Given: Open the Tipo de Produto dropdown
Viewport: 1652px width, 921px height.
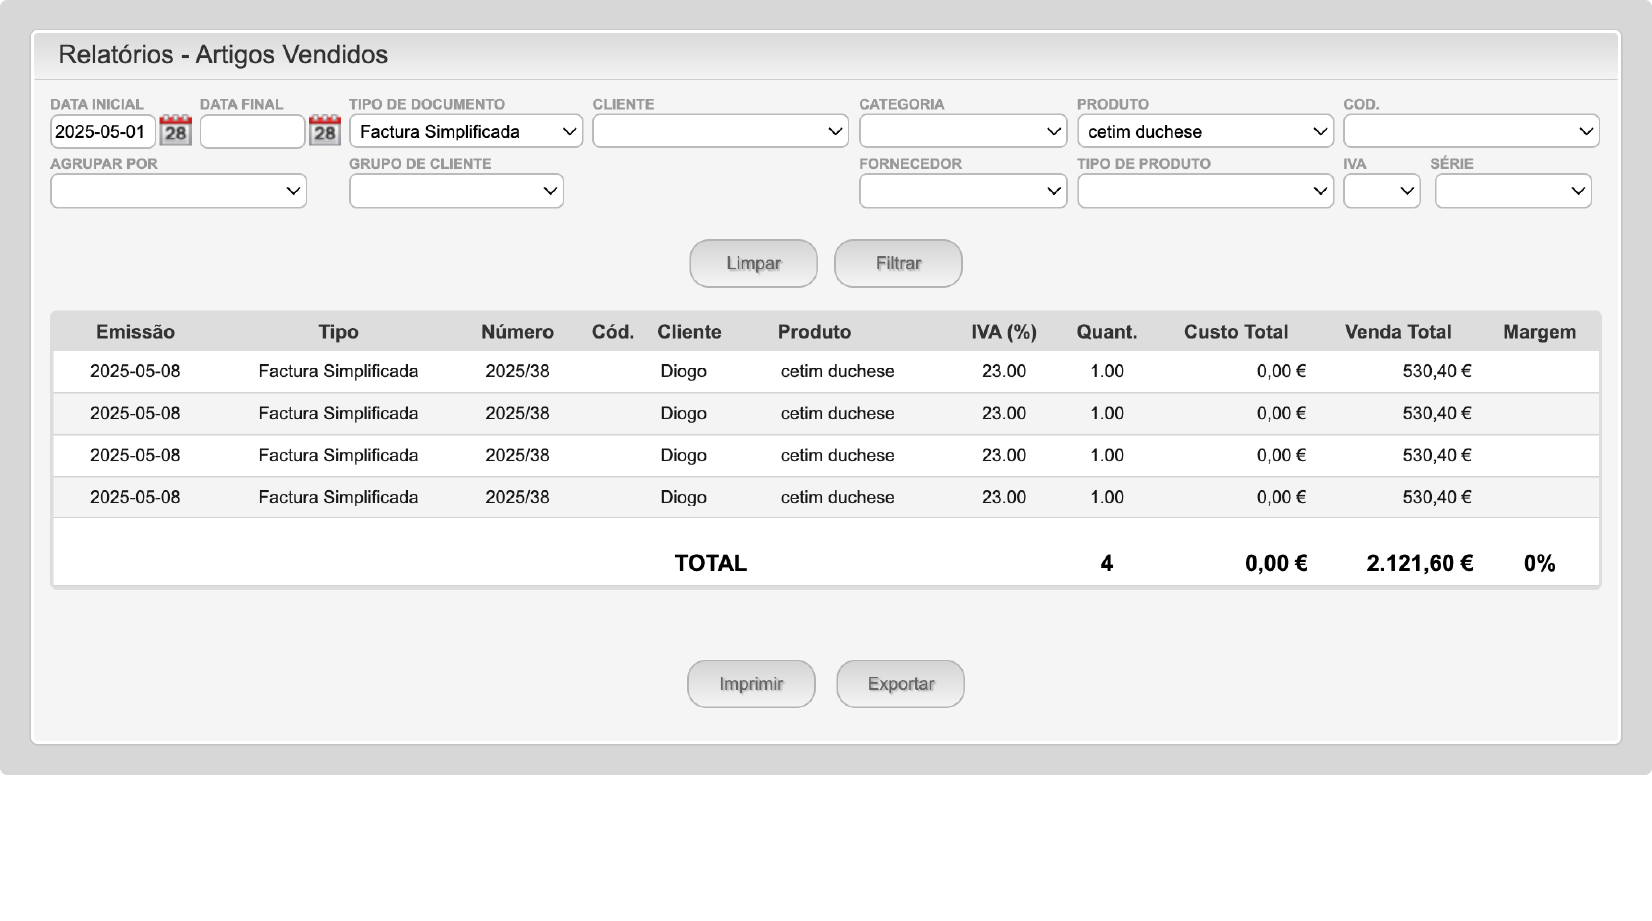Looking at the screenshot, I should [x=1205, y=191].
